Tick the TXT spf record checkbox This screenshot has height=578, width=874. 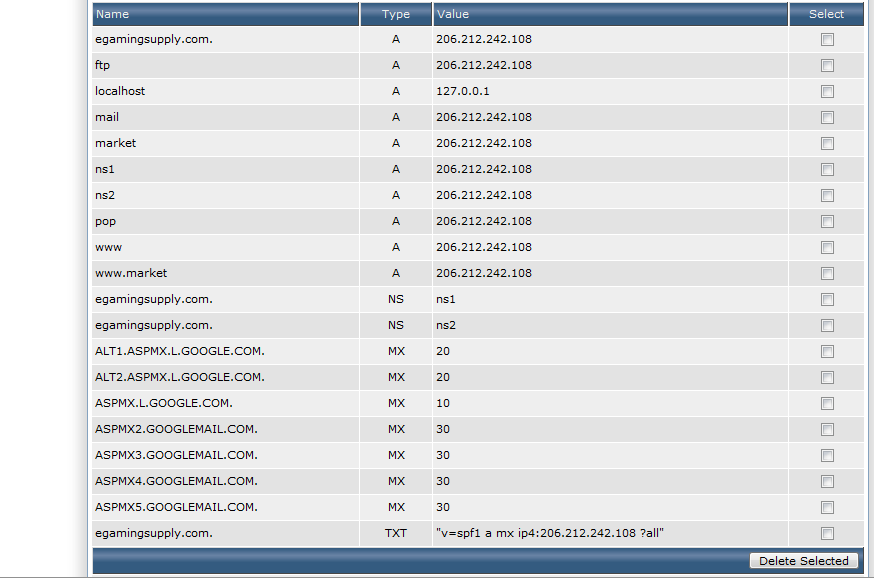[827, 534]
